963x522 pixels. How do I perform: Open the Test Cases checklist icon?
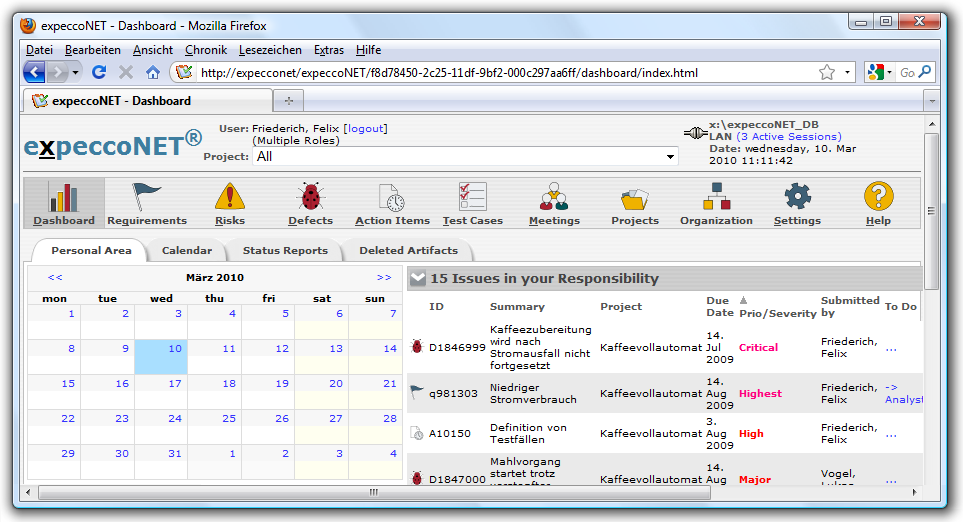[x=473, y=197]
